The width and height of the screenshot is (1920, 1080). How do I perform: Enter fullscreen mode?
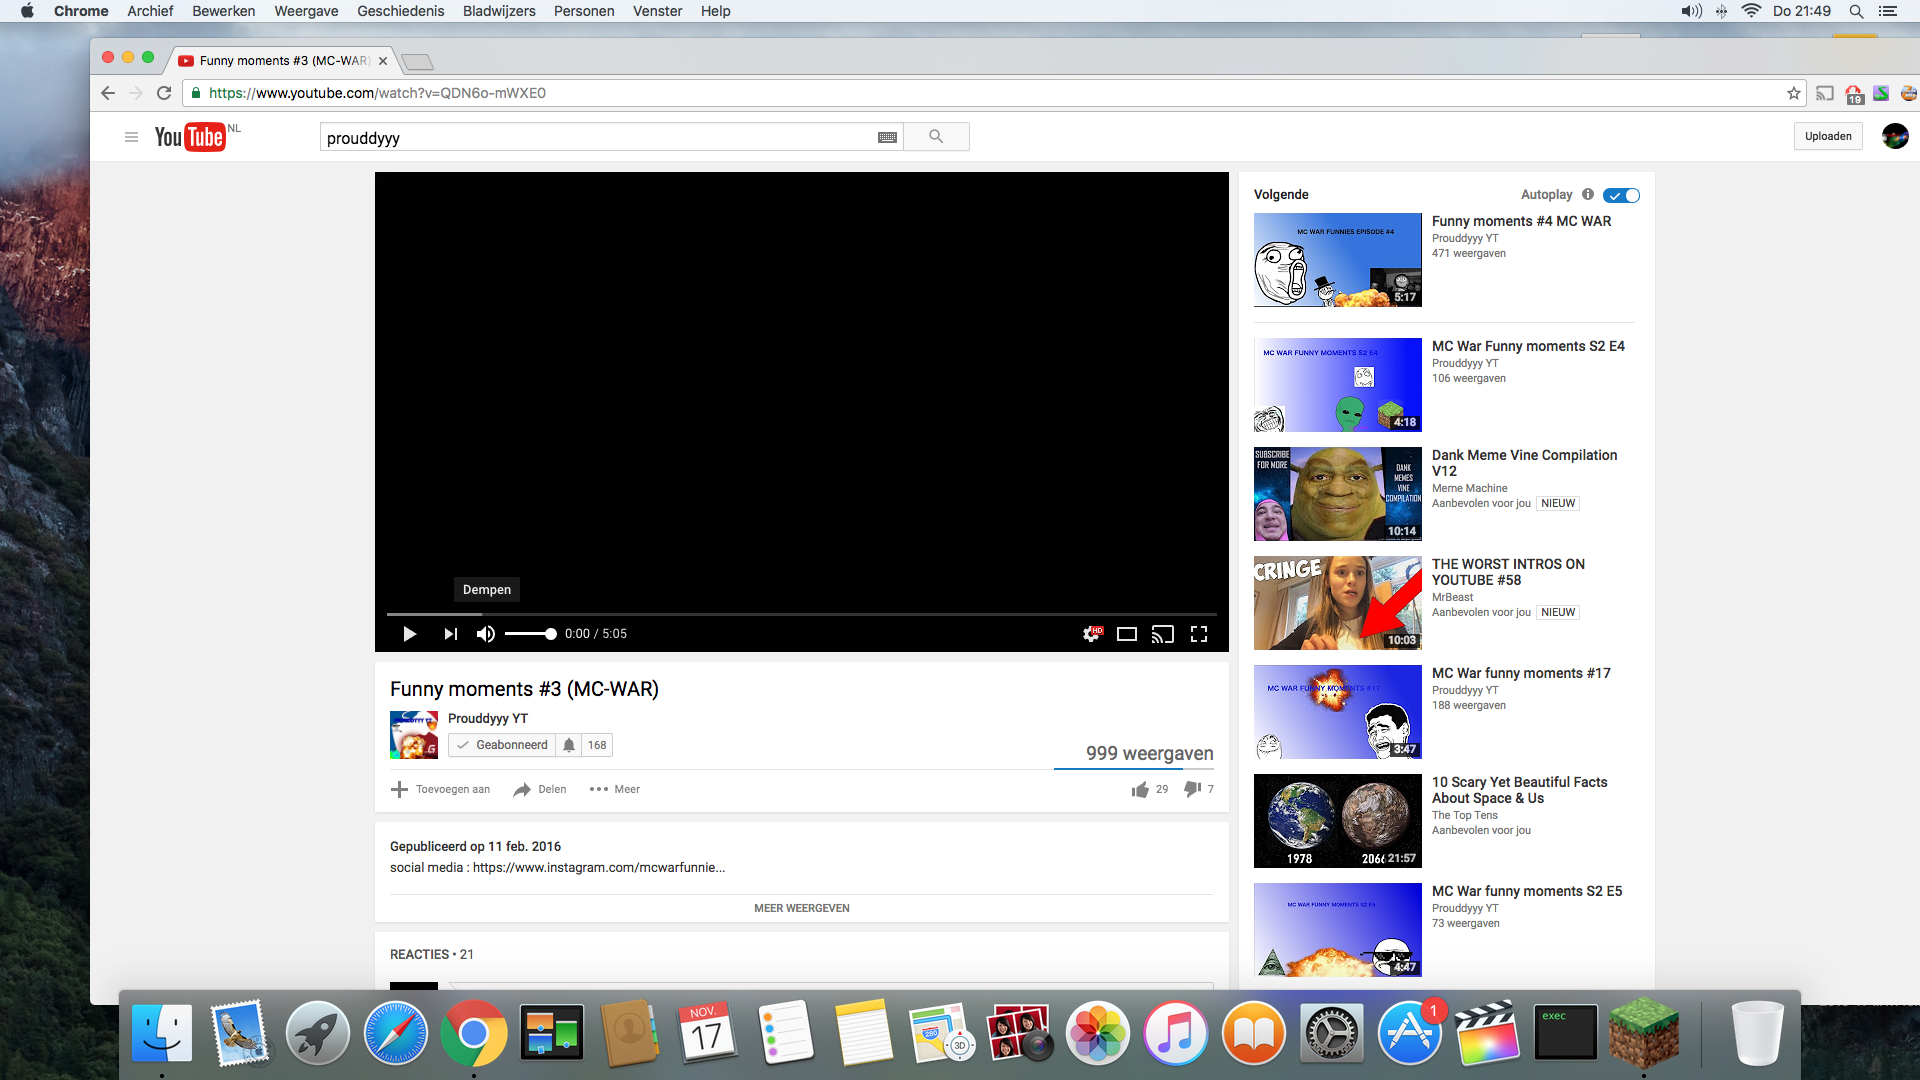pos(1199,634)
